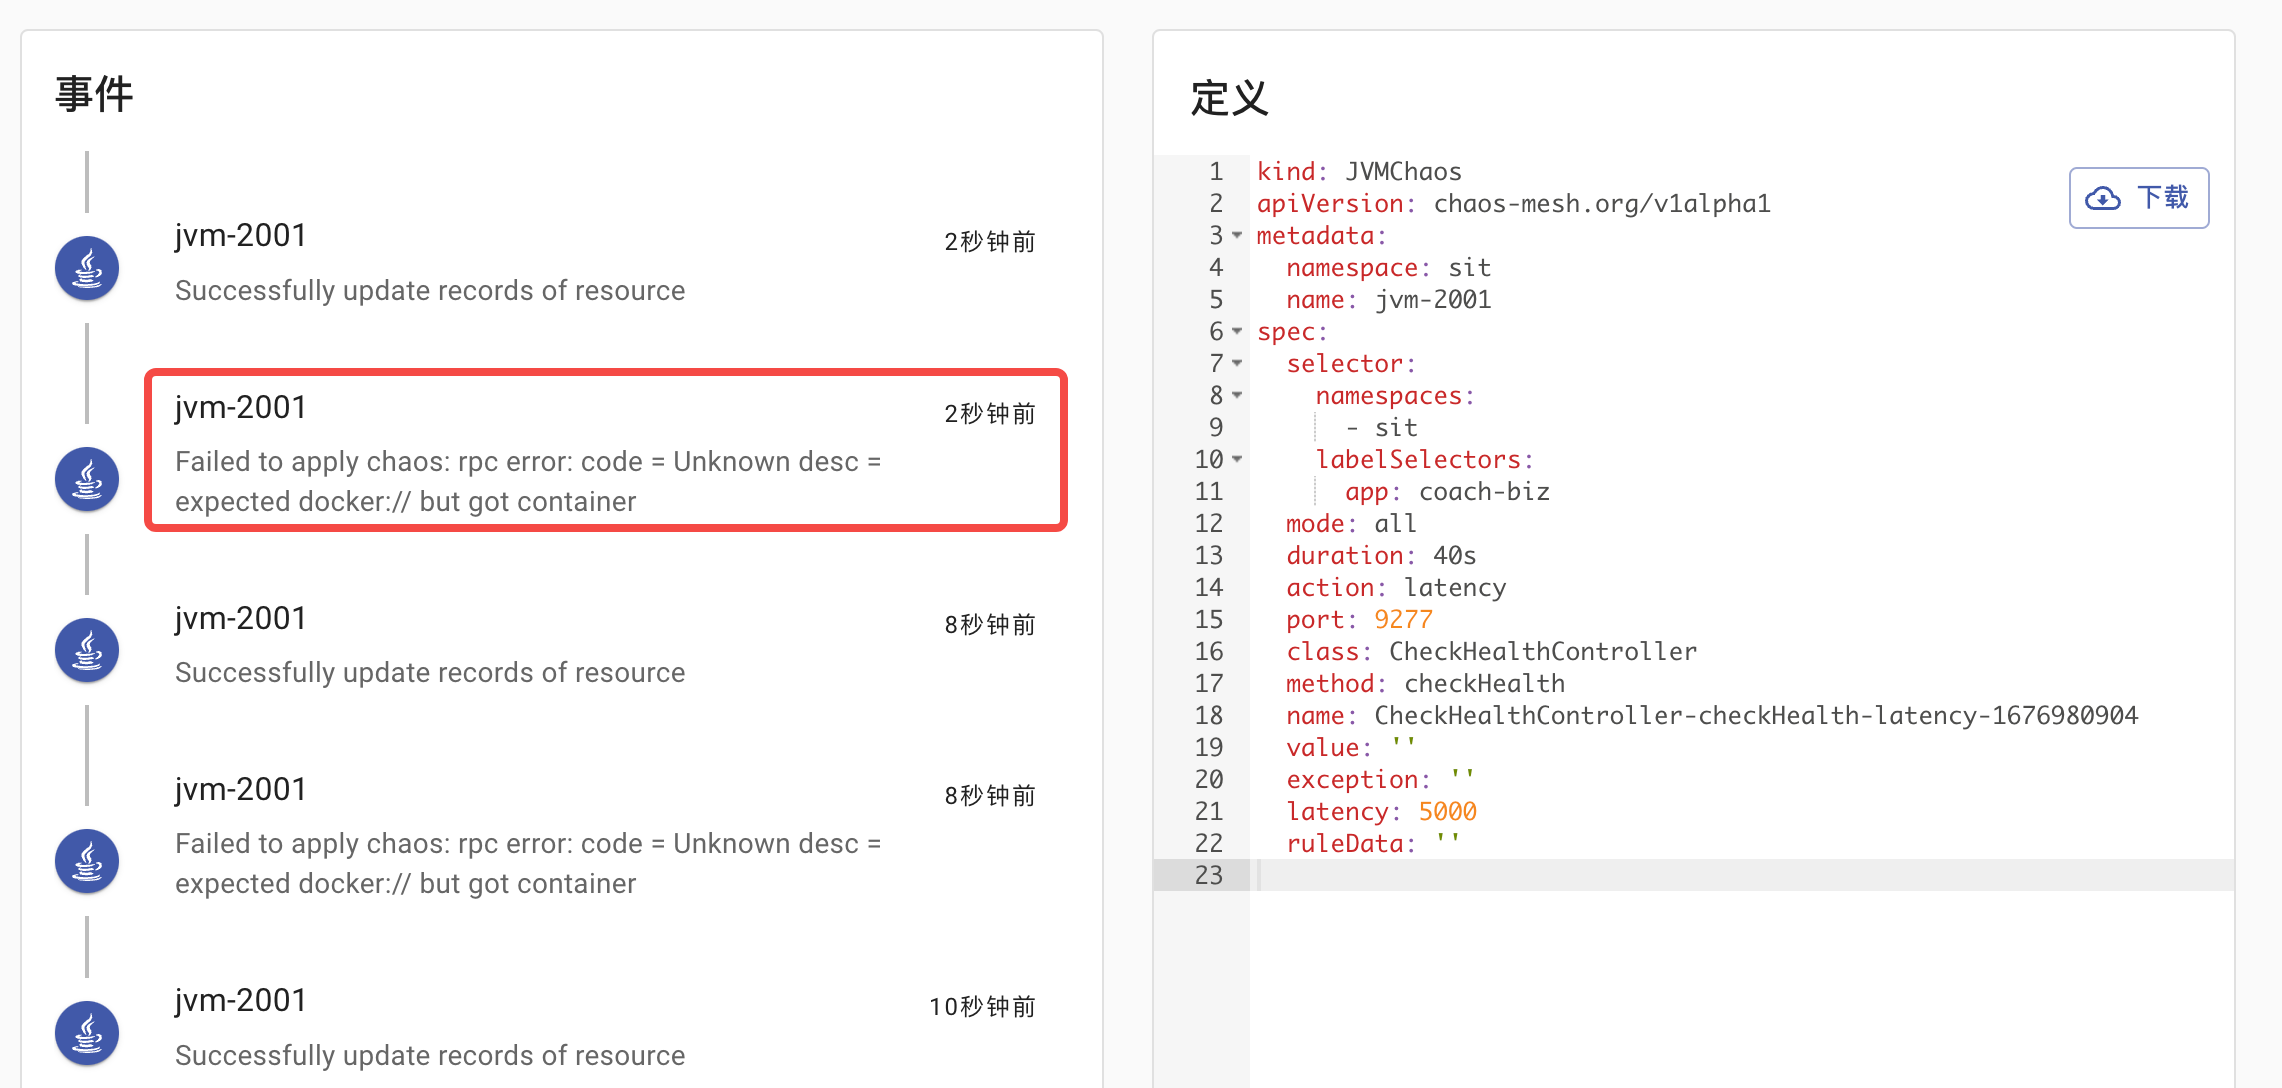
Task: Click the Java icon for the first 8-seconds-ago event
Action: 87,650
